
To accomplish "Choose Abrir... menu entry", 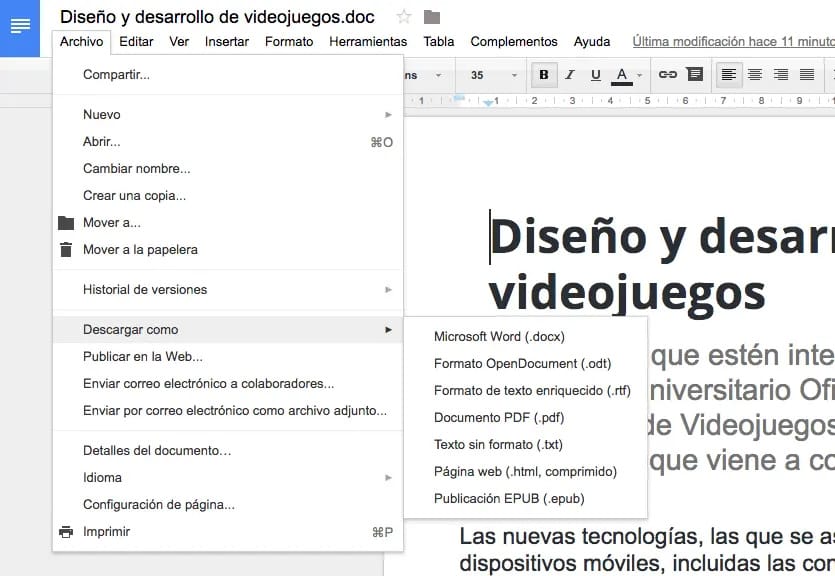I will pos(228,142).
